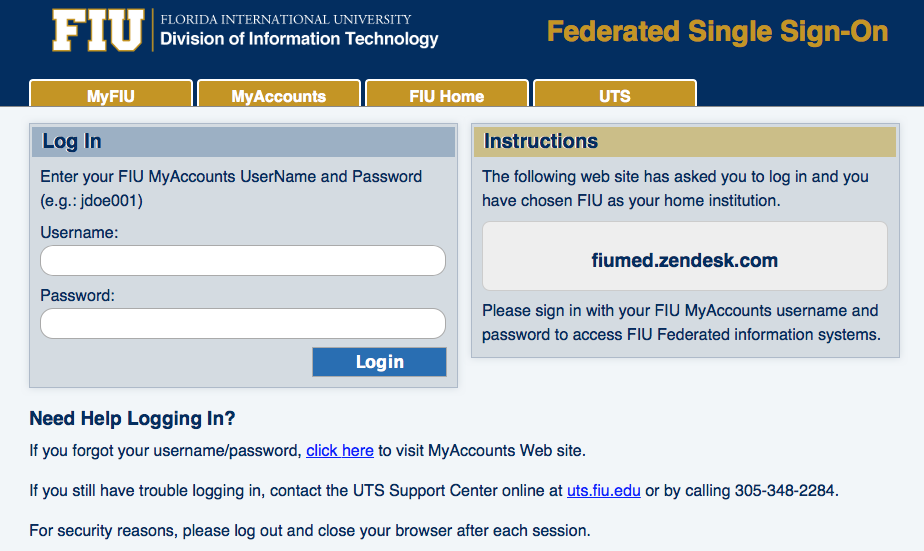Click the Instructions panel header

pyautogui.click(x=685, y=141)
